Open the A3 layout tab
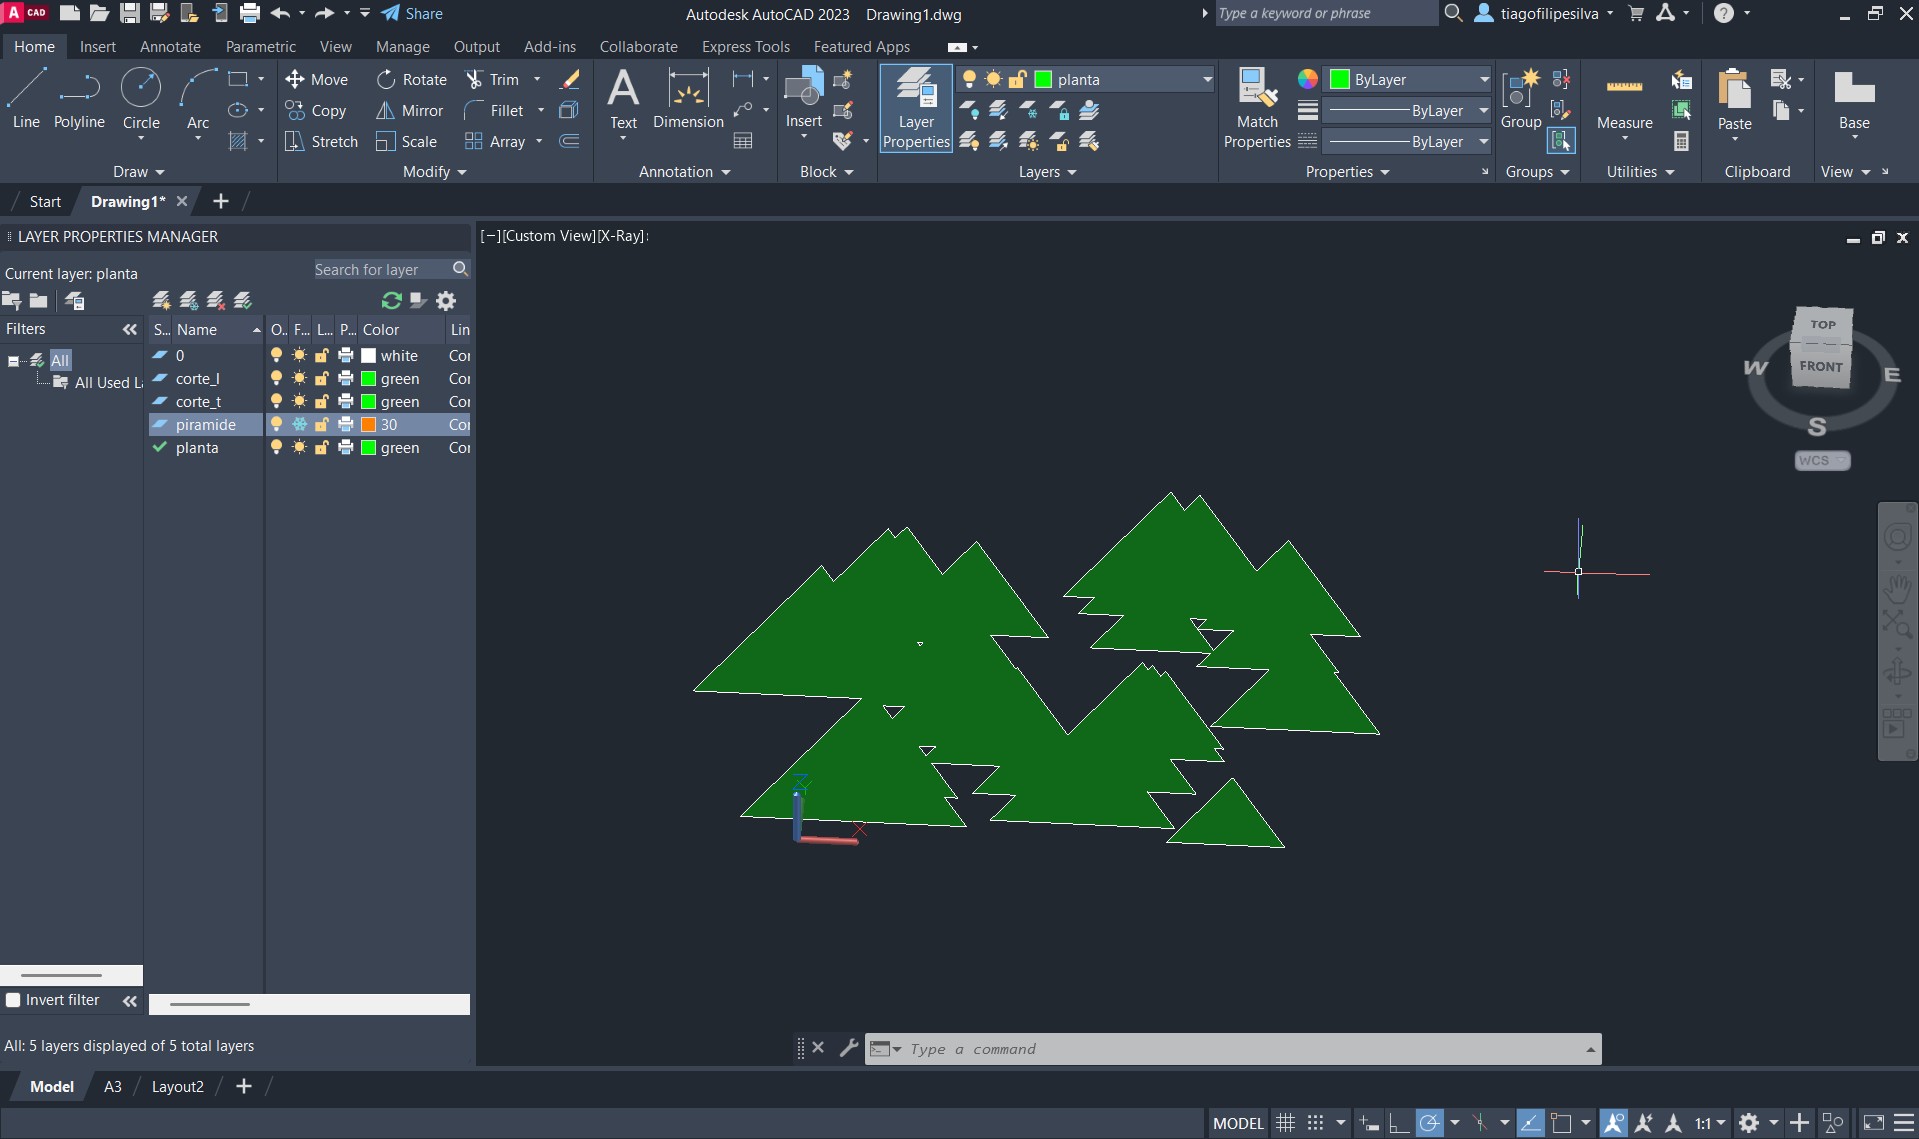 [x=113, y=1087]
